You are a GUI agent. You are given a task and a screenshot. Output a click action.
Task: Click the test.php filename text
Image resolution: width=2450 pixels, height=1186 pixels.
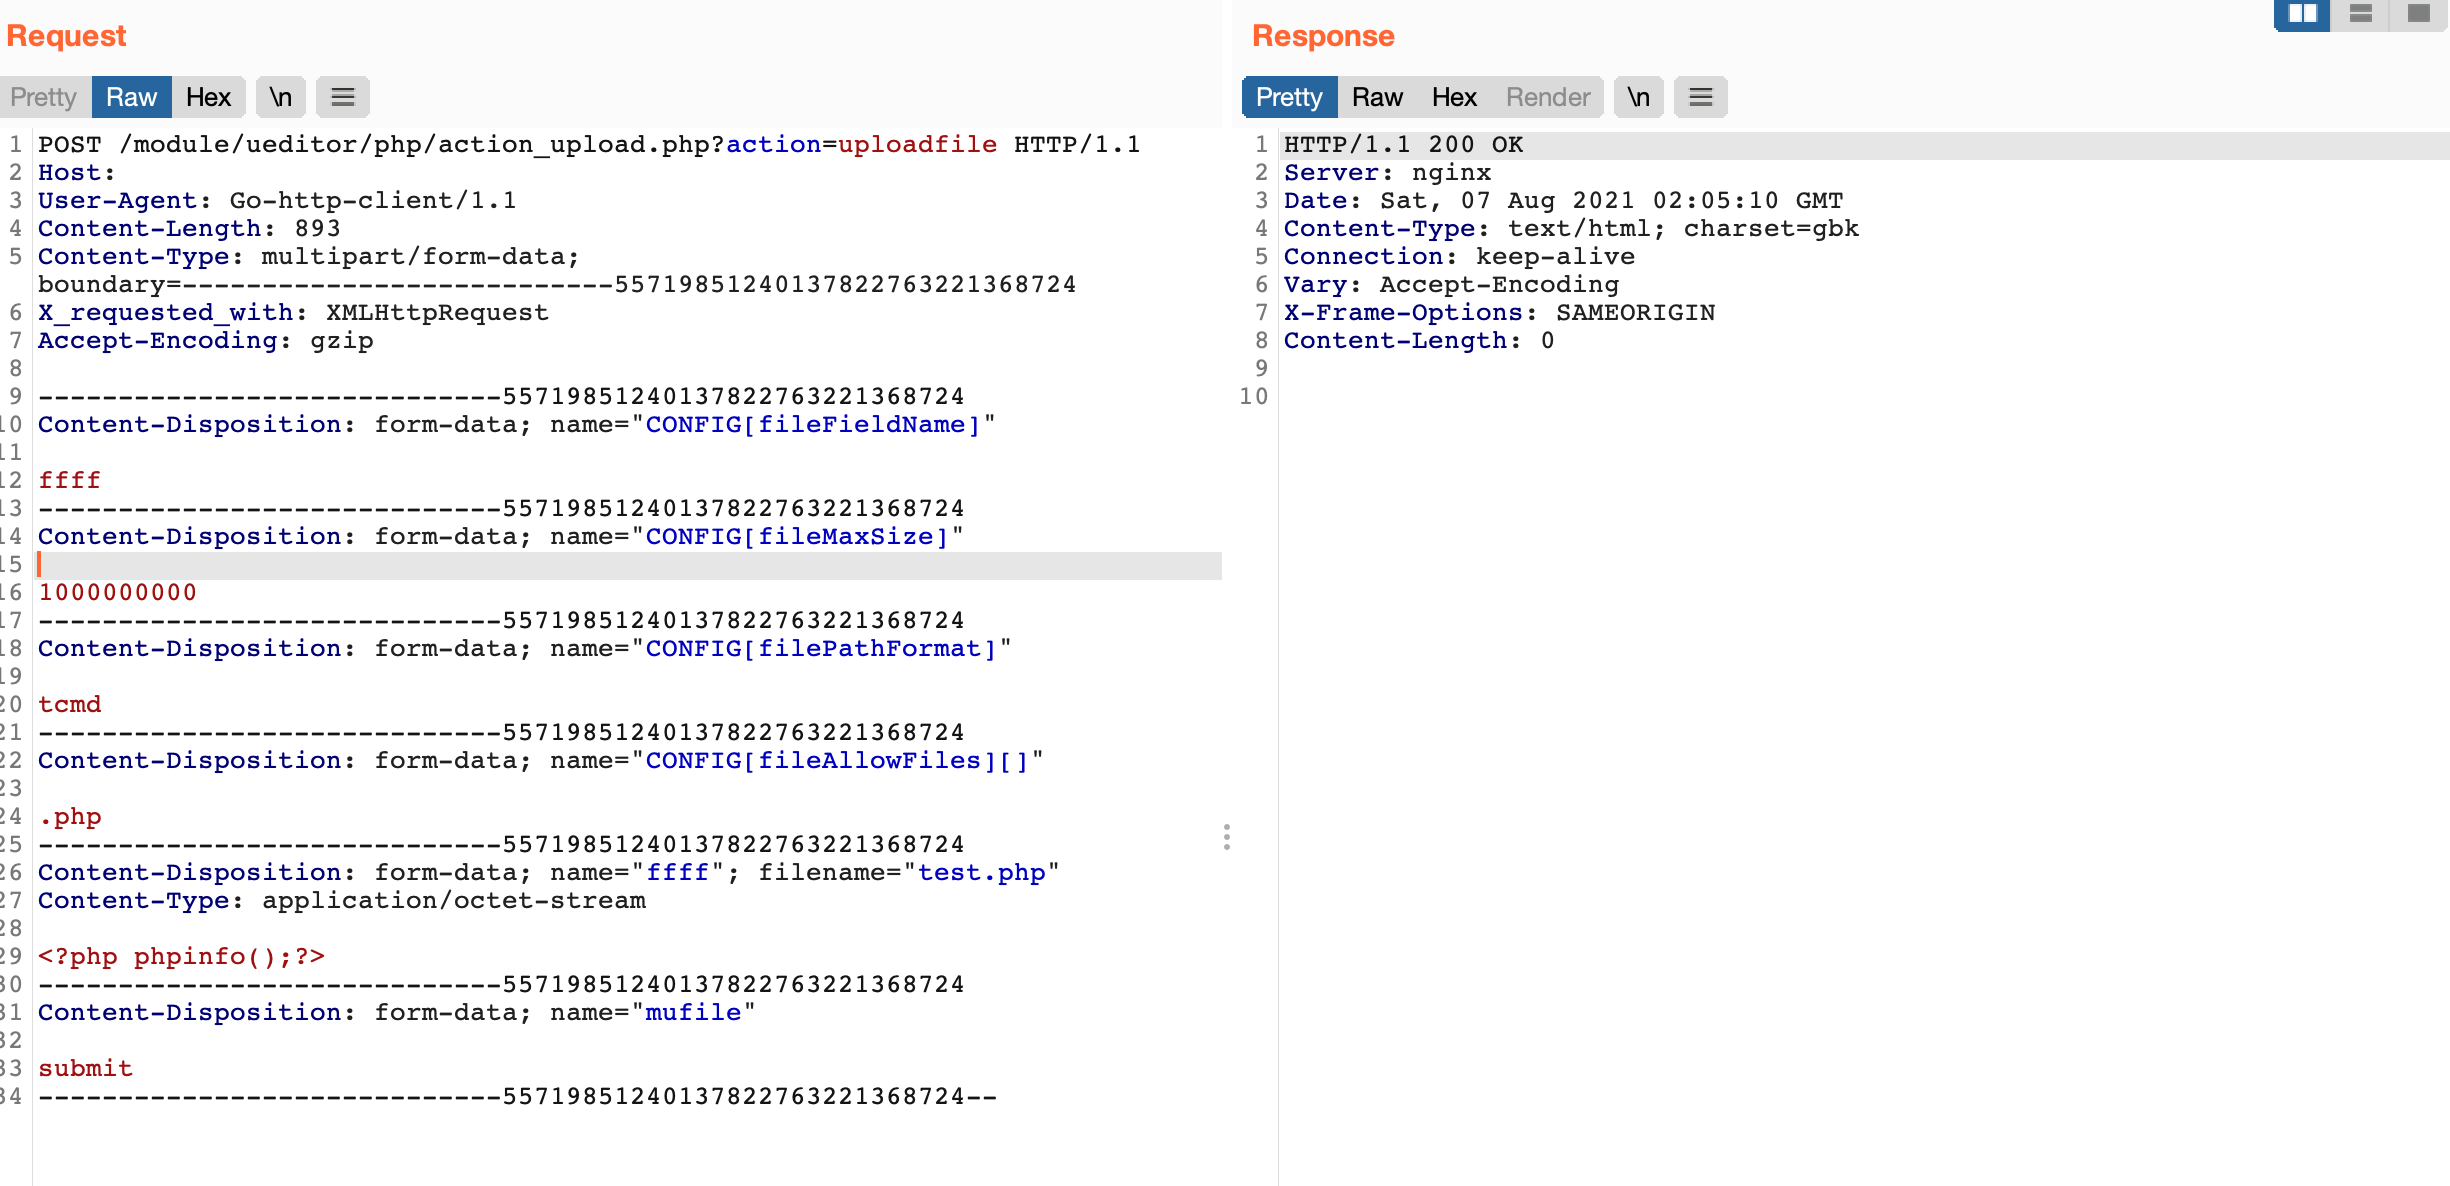tap(981, 872)
